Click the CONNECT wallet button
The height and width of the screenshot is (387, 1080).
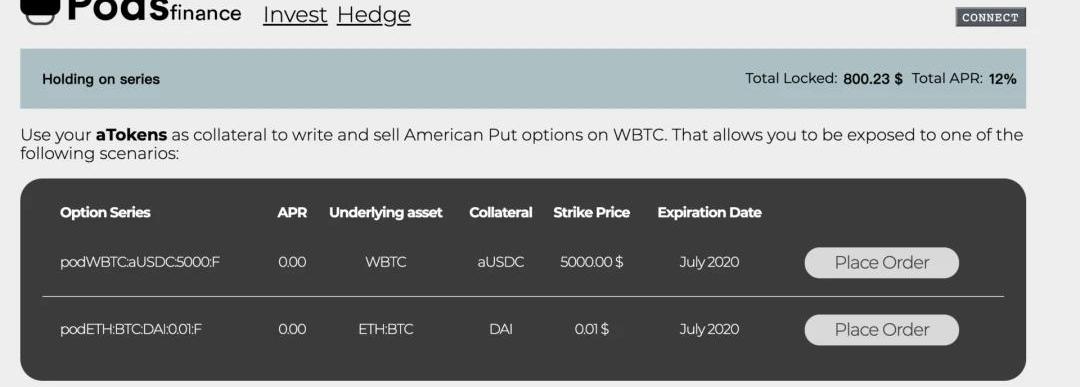(990, 17)
